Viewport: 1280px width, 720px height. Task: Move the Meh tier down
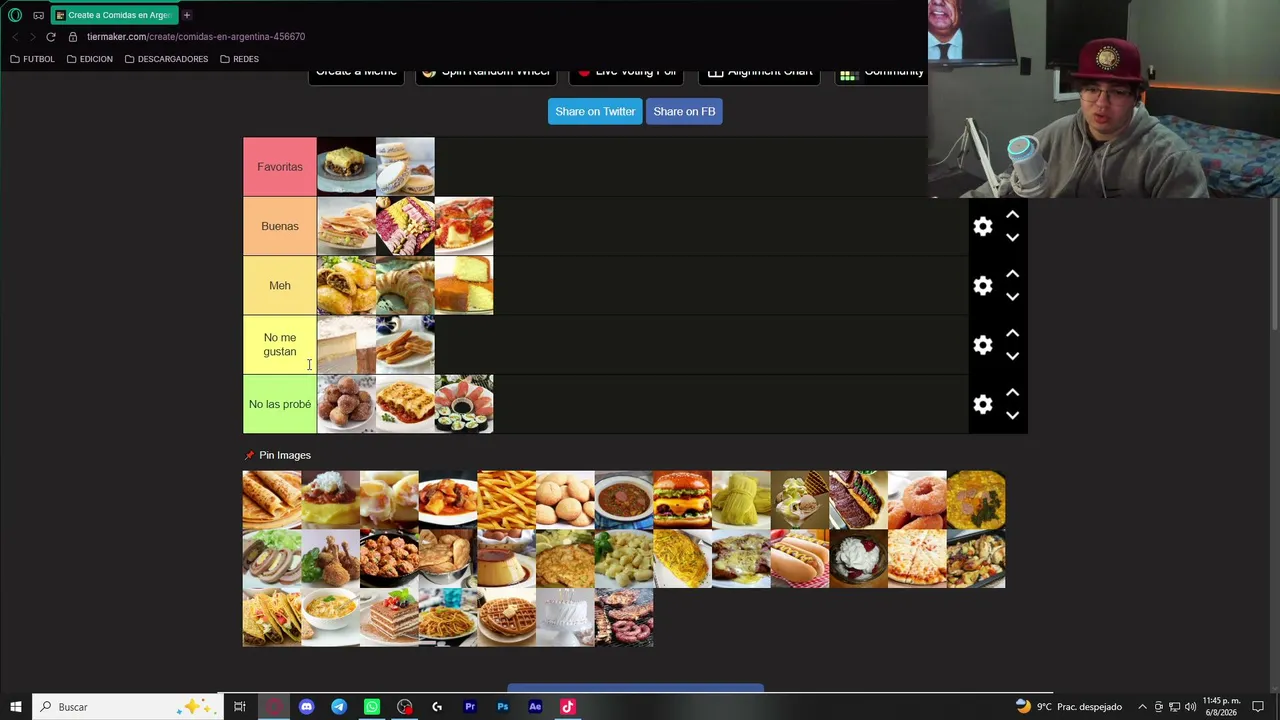[x=1012, y=297]
